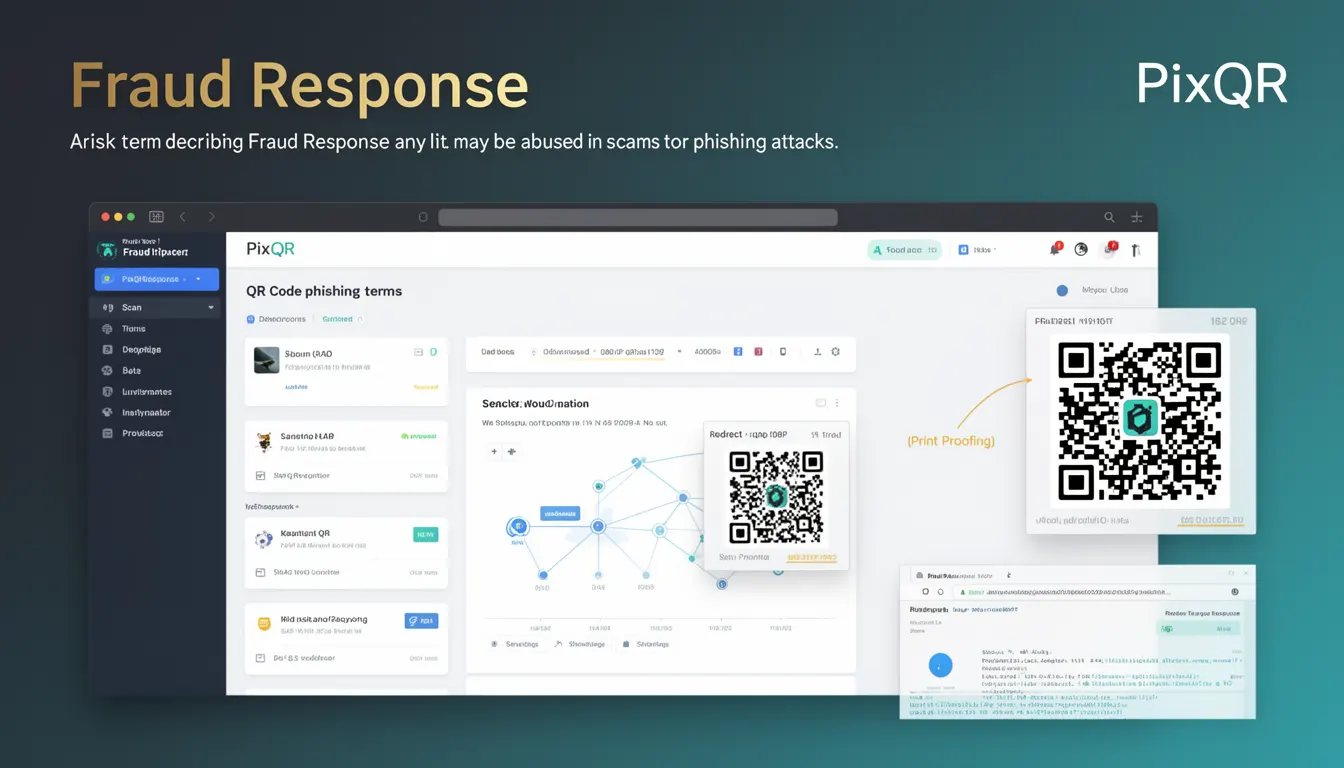
Task: Click the move icon beside the graph plus
Action: (x=512, y=452)
